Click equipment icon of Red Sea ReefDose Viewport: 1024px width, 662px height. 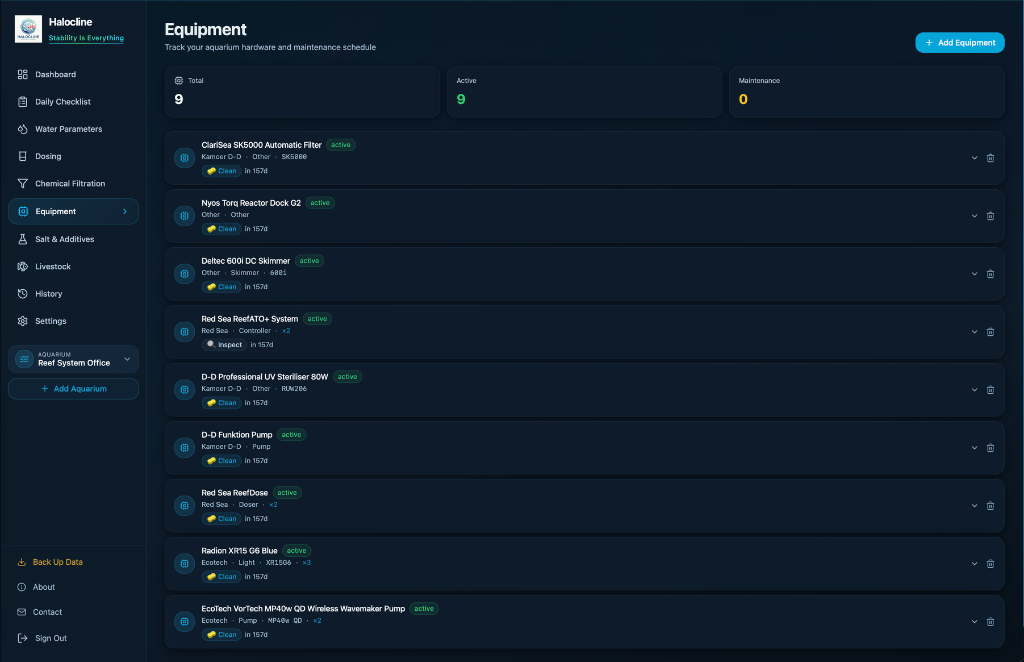pos(184,507)
